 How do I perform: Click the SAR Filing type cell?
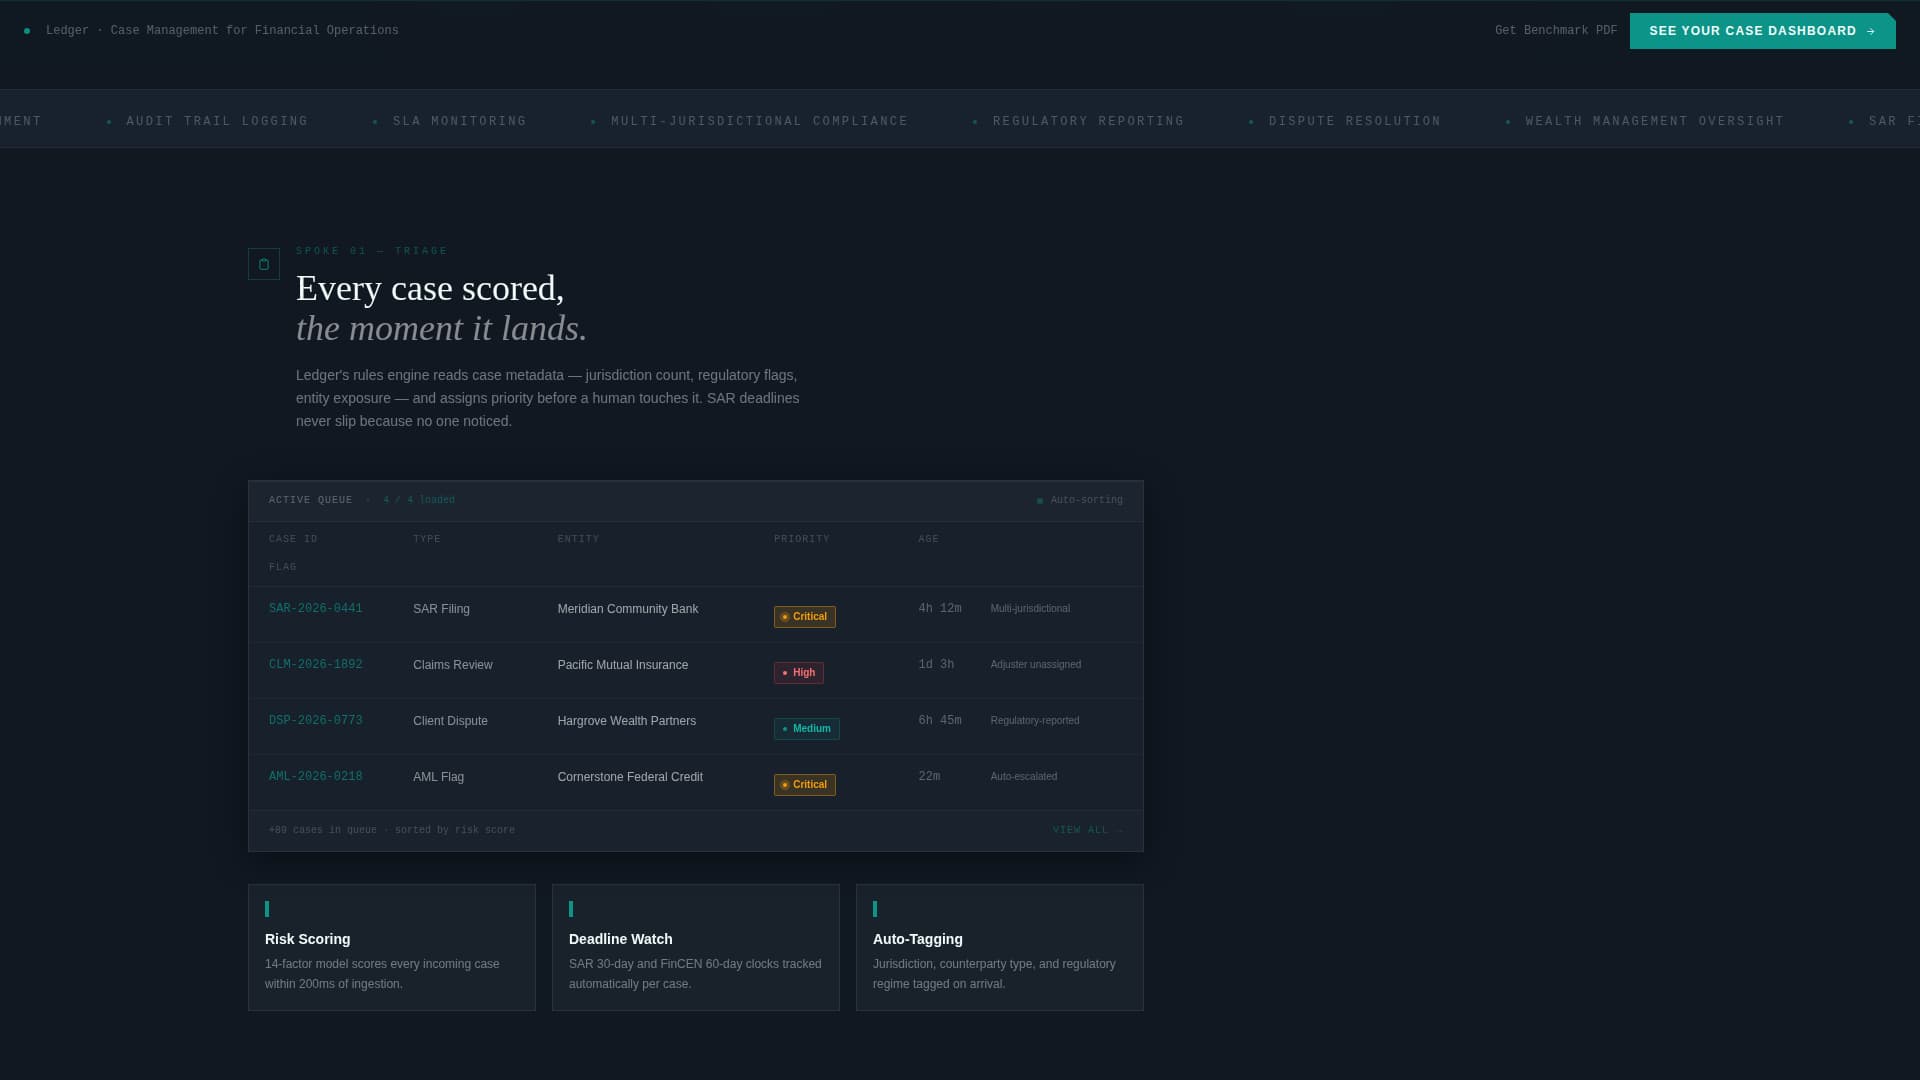click(x=441, y=609)
